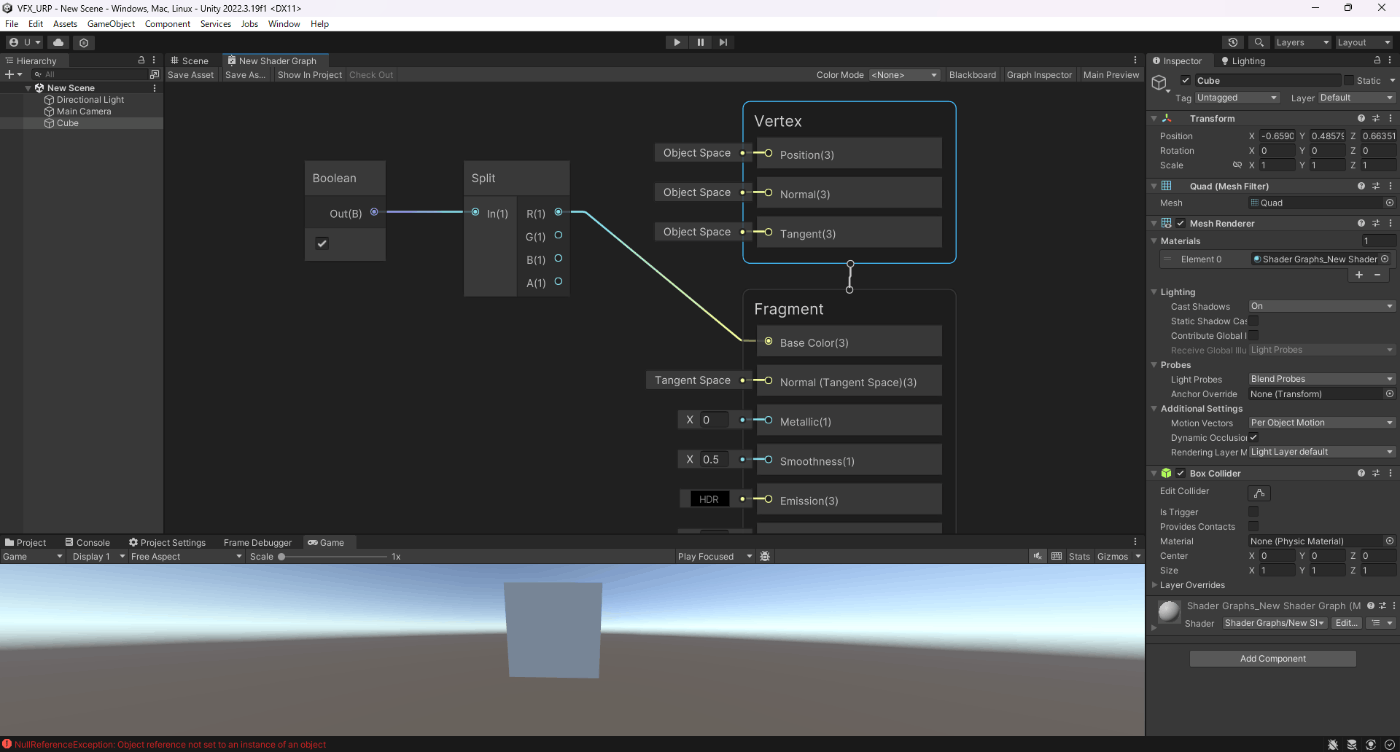1400x752 pixels.
Task: Click the material Edit... button
Action: pyautogui.click(x=1347, y=623)
